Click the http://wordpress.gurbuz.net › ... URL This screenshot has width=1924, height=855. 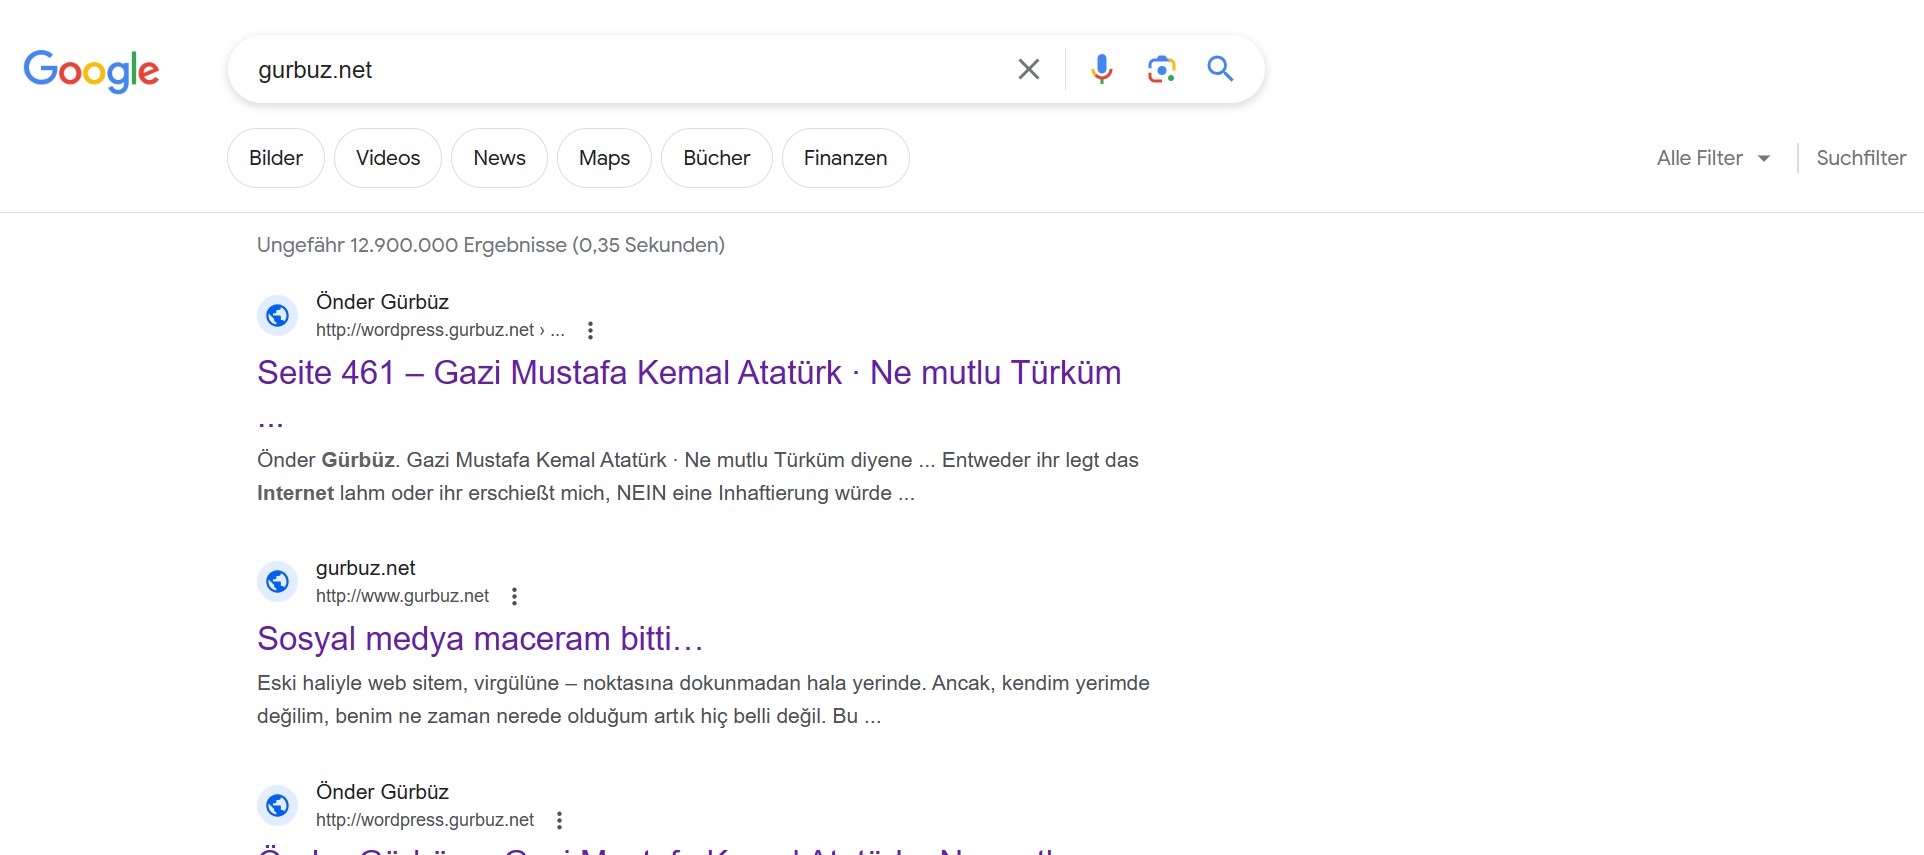point(440,330)
